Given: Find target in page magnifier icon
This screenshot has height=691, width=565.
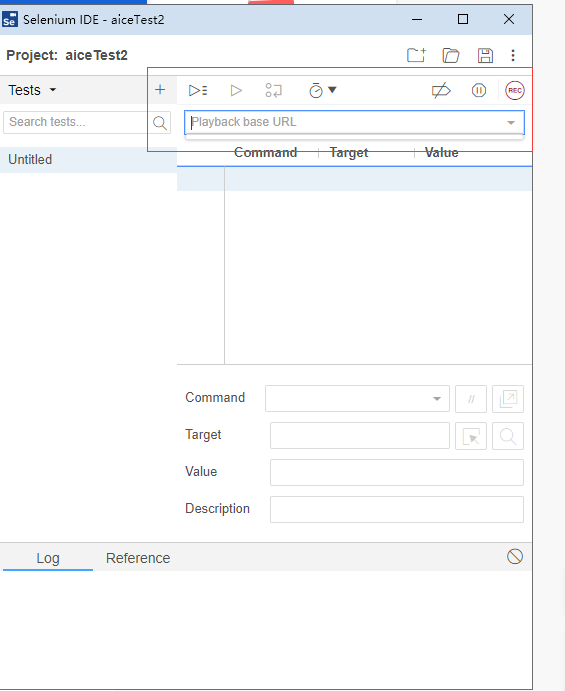Looking at the screenshot, I should (x=508, y=436).
